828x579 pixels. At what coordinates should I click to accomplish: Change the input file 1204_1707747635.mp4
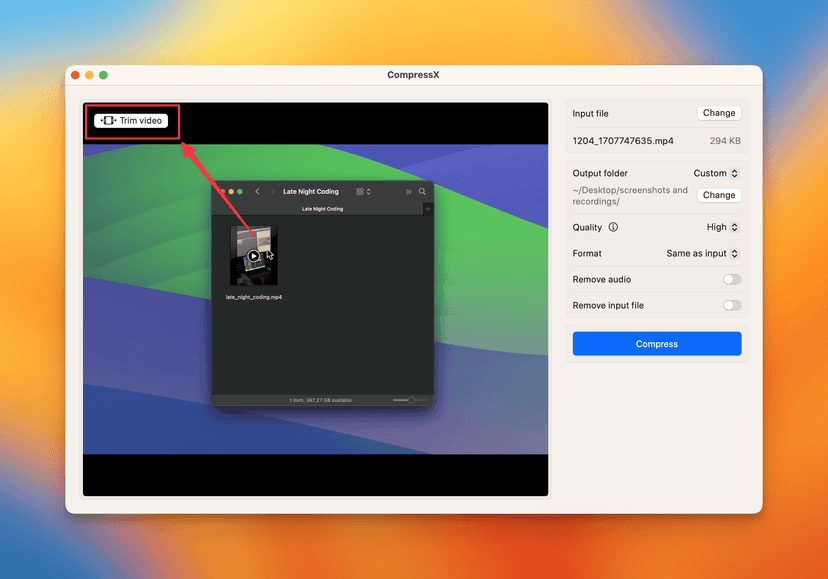tap(718, 113)
